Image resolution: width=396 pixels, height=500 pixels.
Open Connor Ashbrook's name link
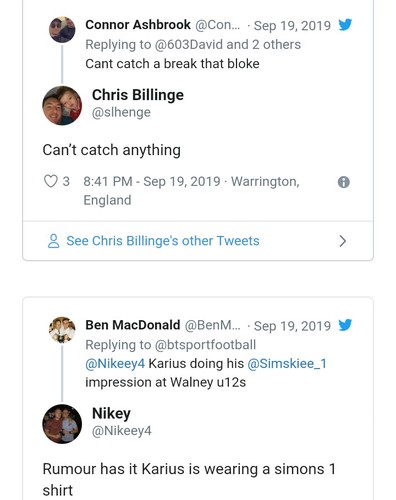[x=138, y=25]
